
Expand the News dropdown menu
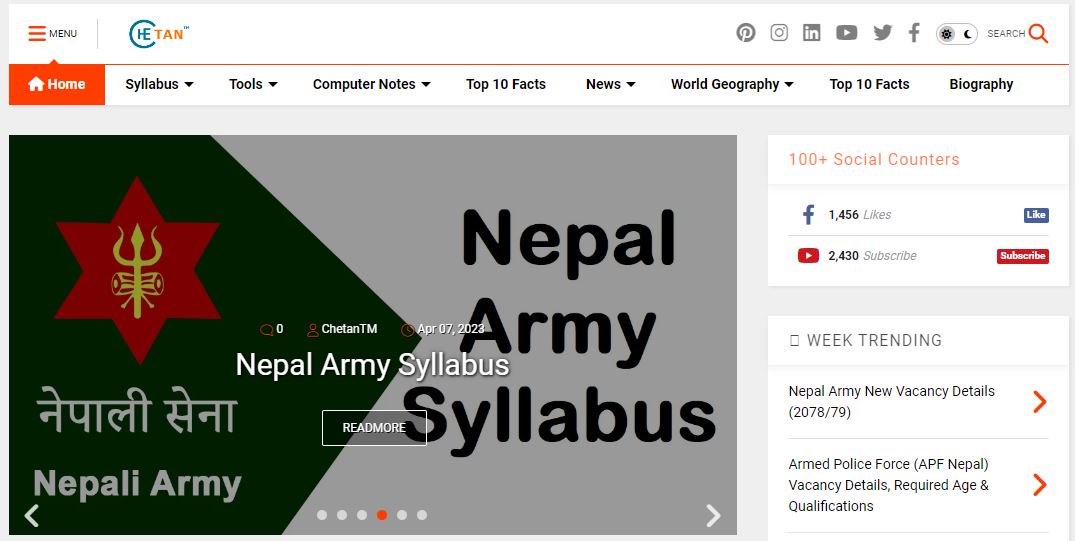pos(610,84)
